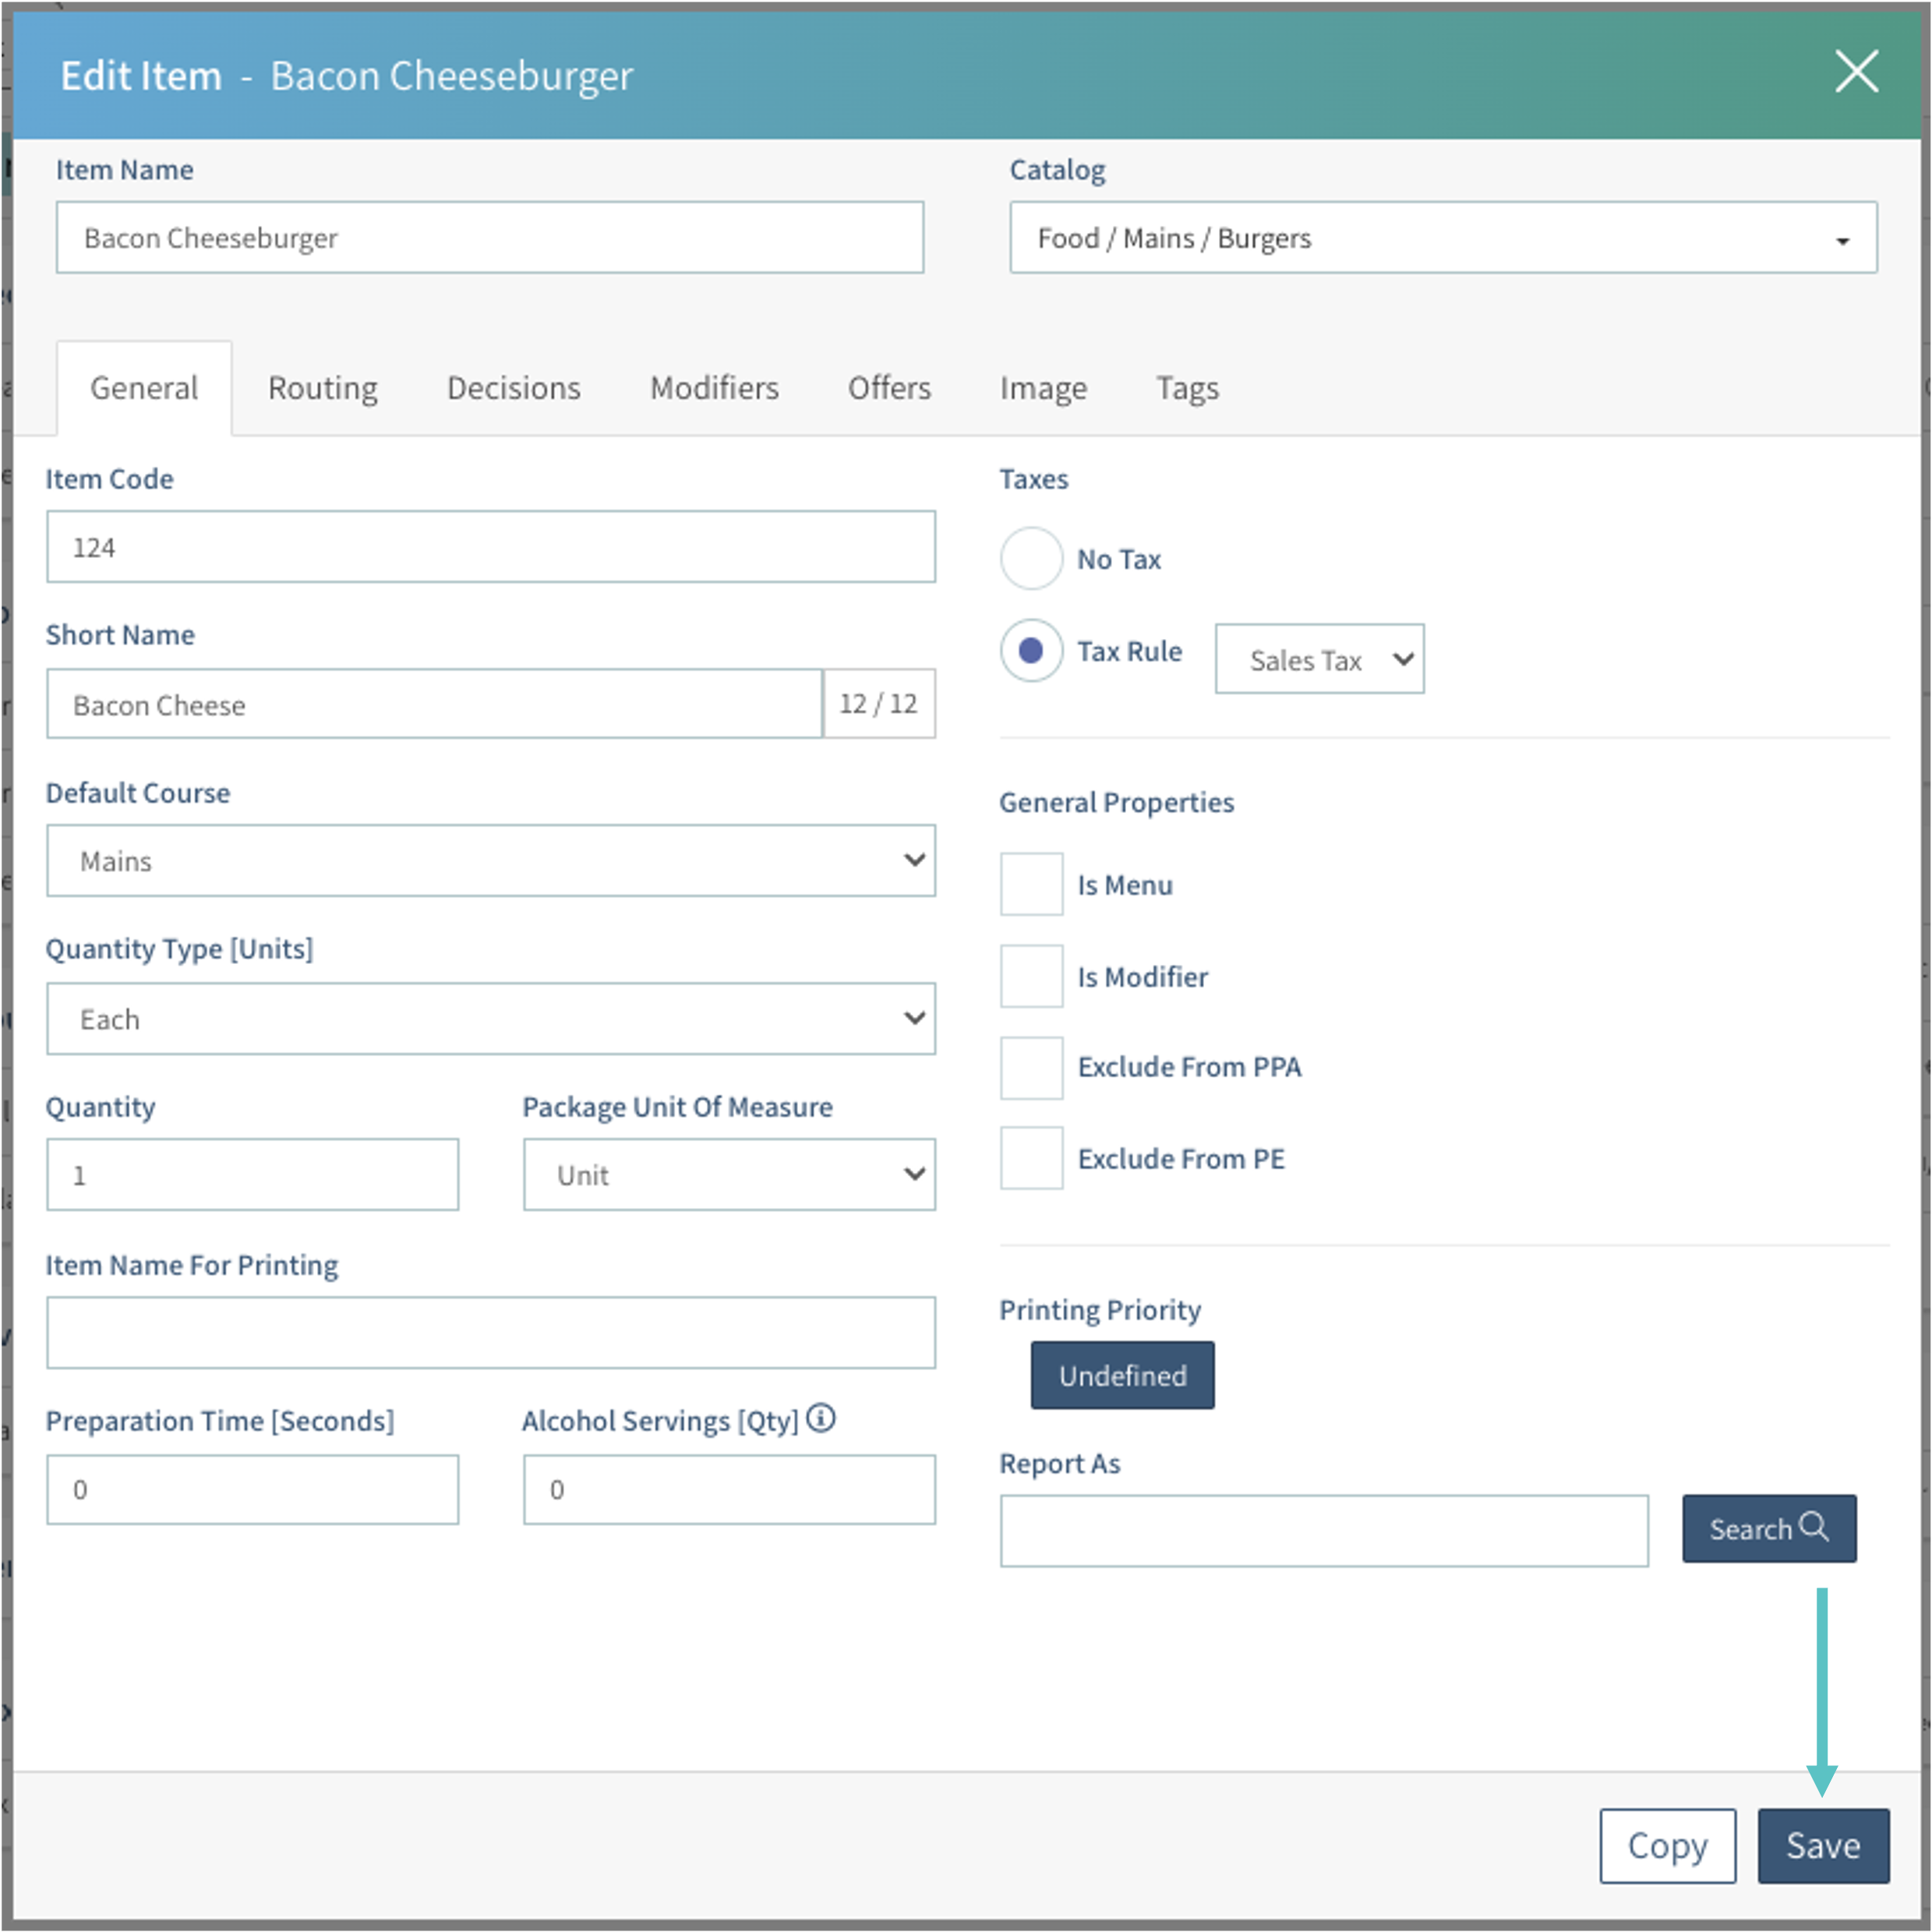The width and height of the screenshot is (1932, 1932).
Task: Go to the Tags tab
Action: (x=1187, y=388)
